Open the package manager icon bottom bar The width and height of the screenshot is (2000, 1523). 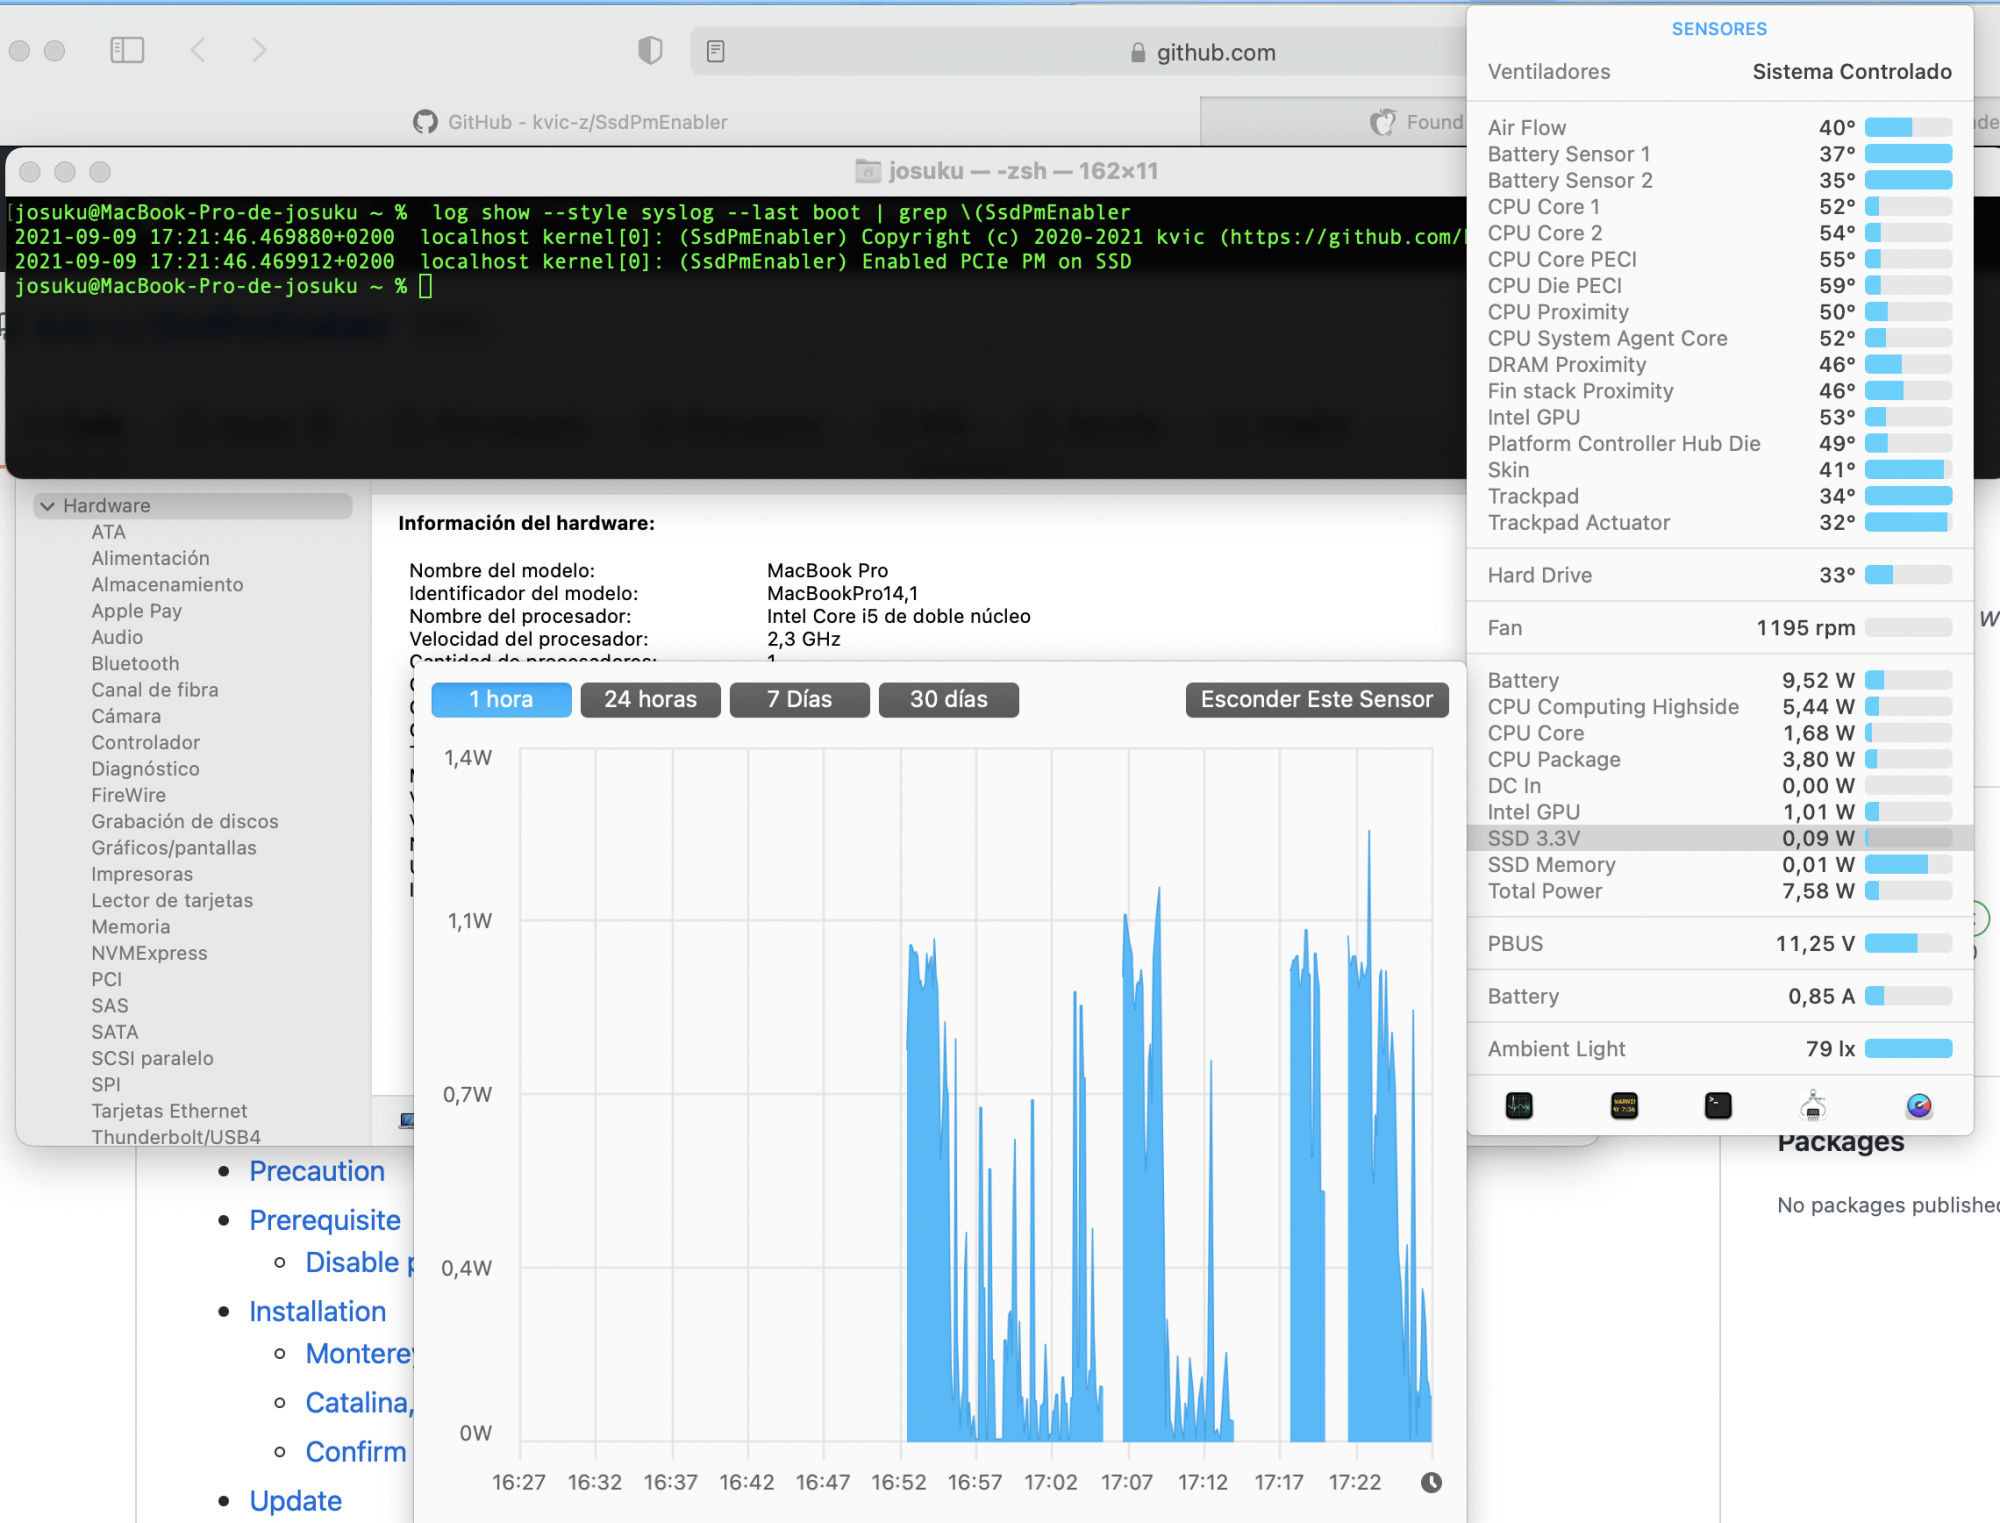click(1810, 1105)
